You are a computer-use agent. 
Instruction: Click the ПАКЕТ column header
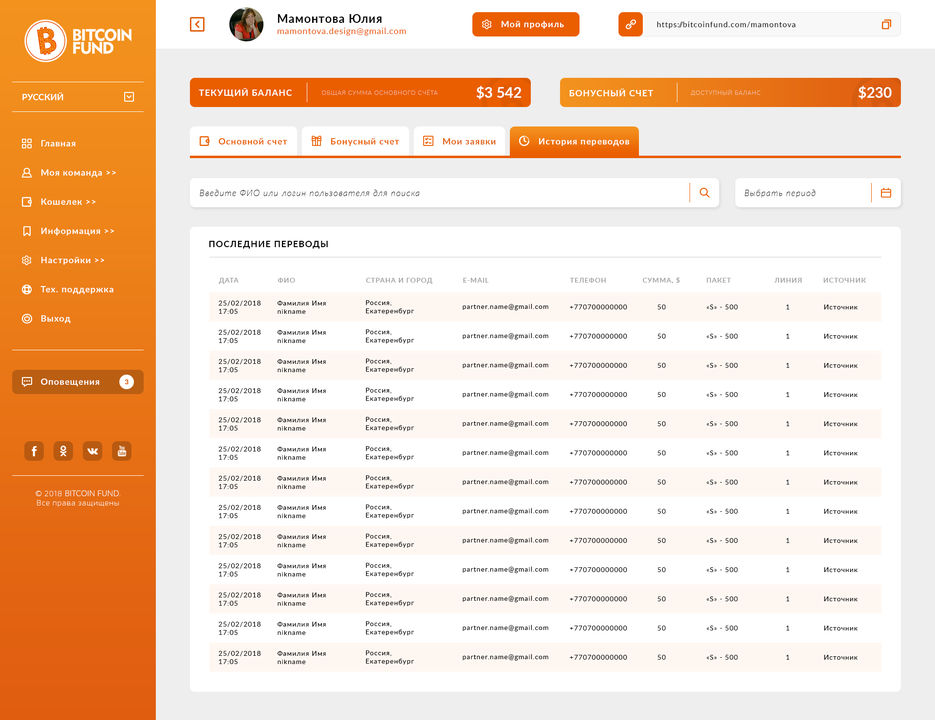(719, 280)
